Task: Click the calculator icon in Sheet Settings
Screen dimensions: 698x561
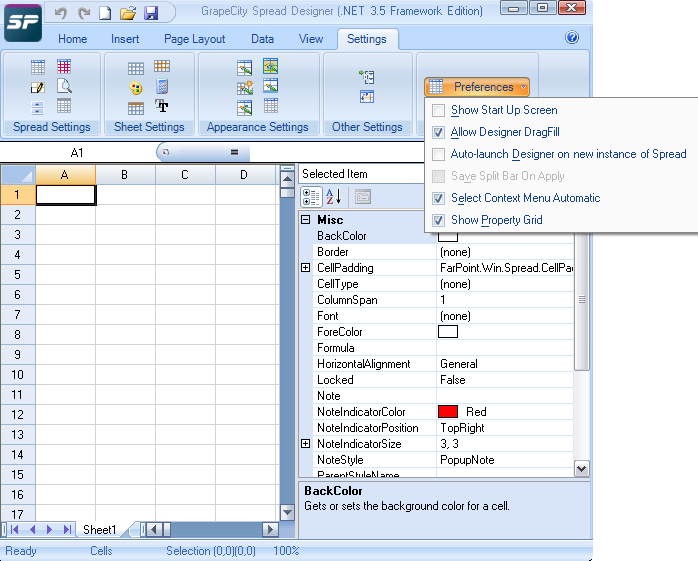Action: pyautogui.click(x=162, y=86)
